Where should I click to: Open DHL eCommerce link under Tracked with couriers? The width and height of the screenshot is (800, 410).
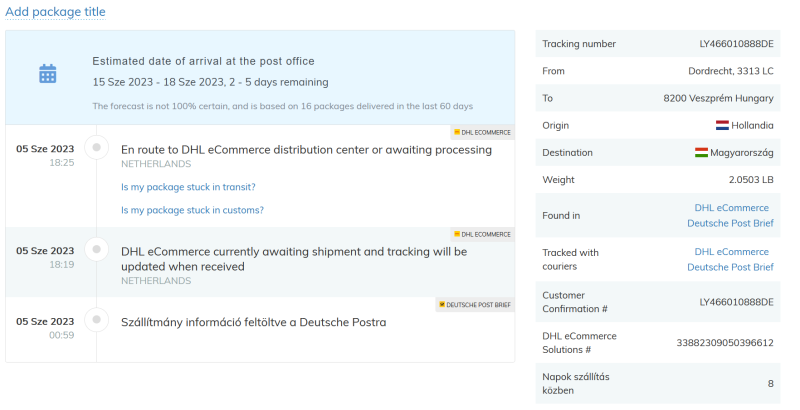(731, 252)
